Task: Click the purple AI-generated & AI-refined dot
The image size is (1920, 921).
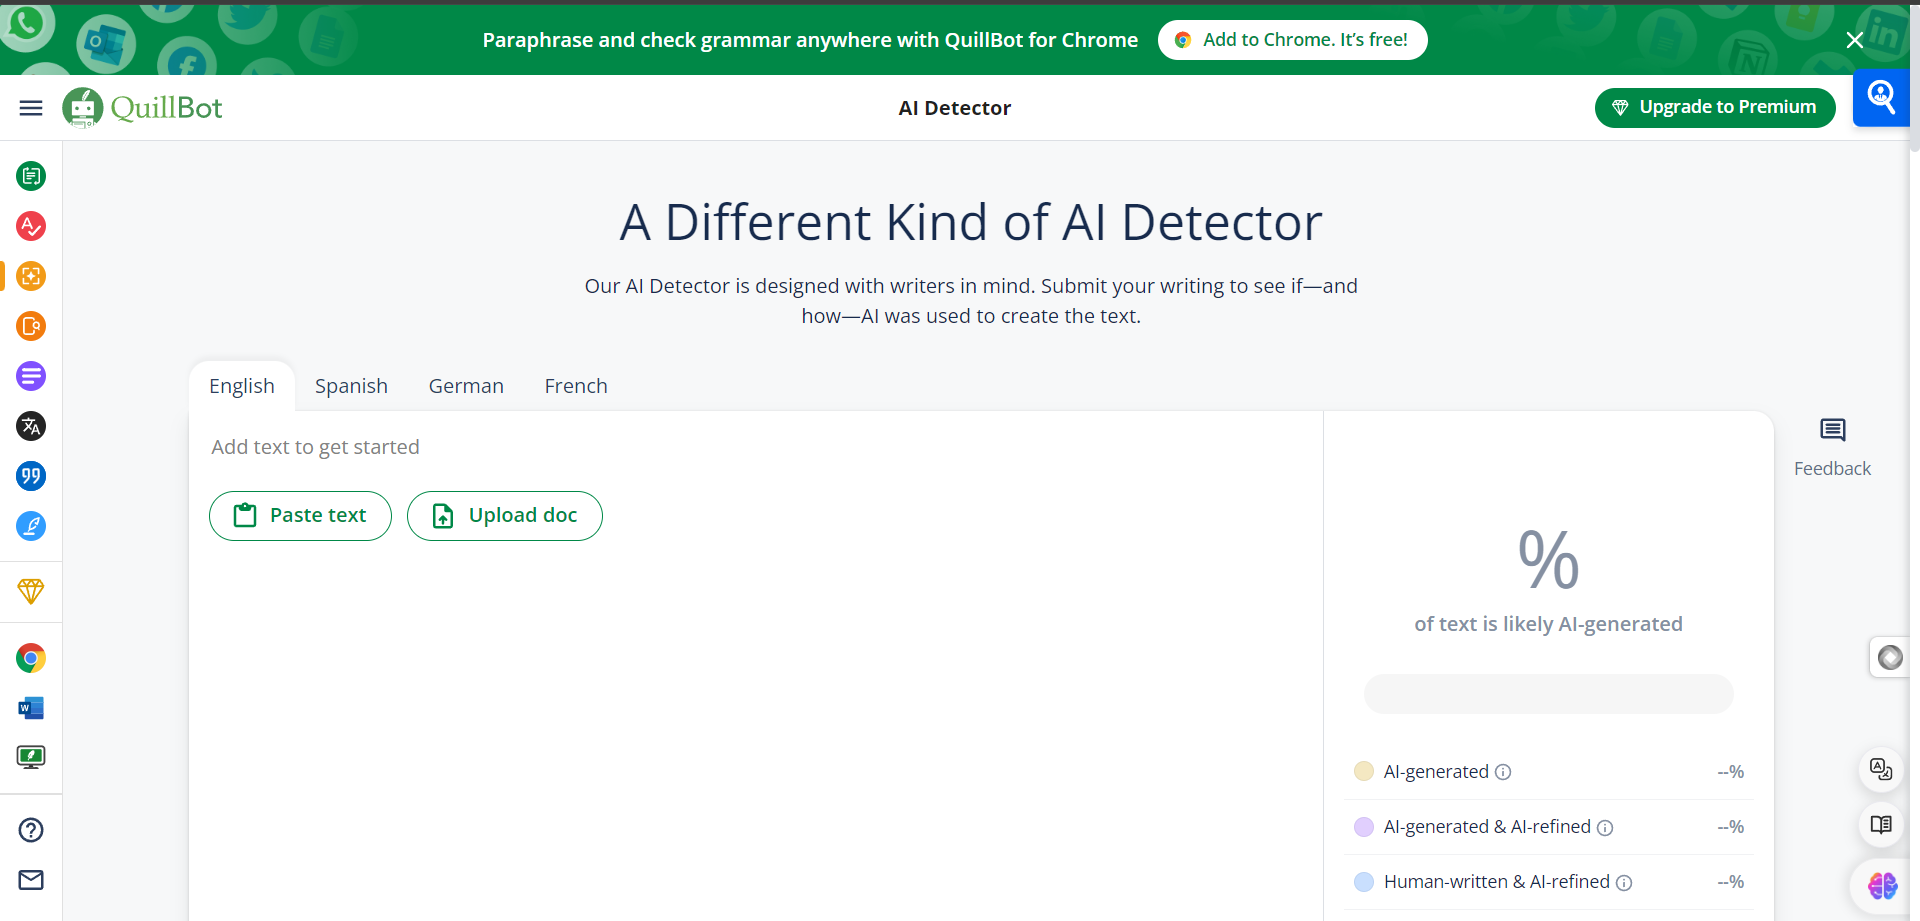Action: 1364,827
